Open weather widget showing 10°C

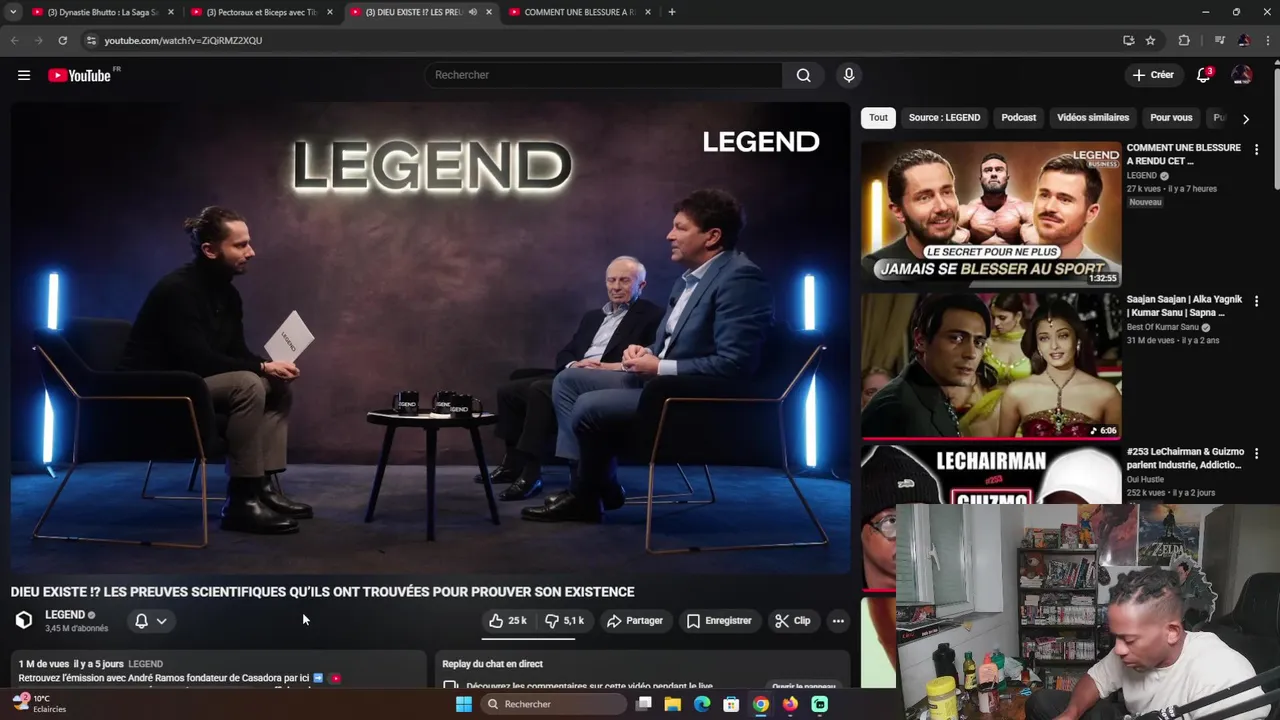pos(38,704)
